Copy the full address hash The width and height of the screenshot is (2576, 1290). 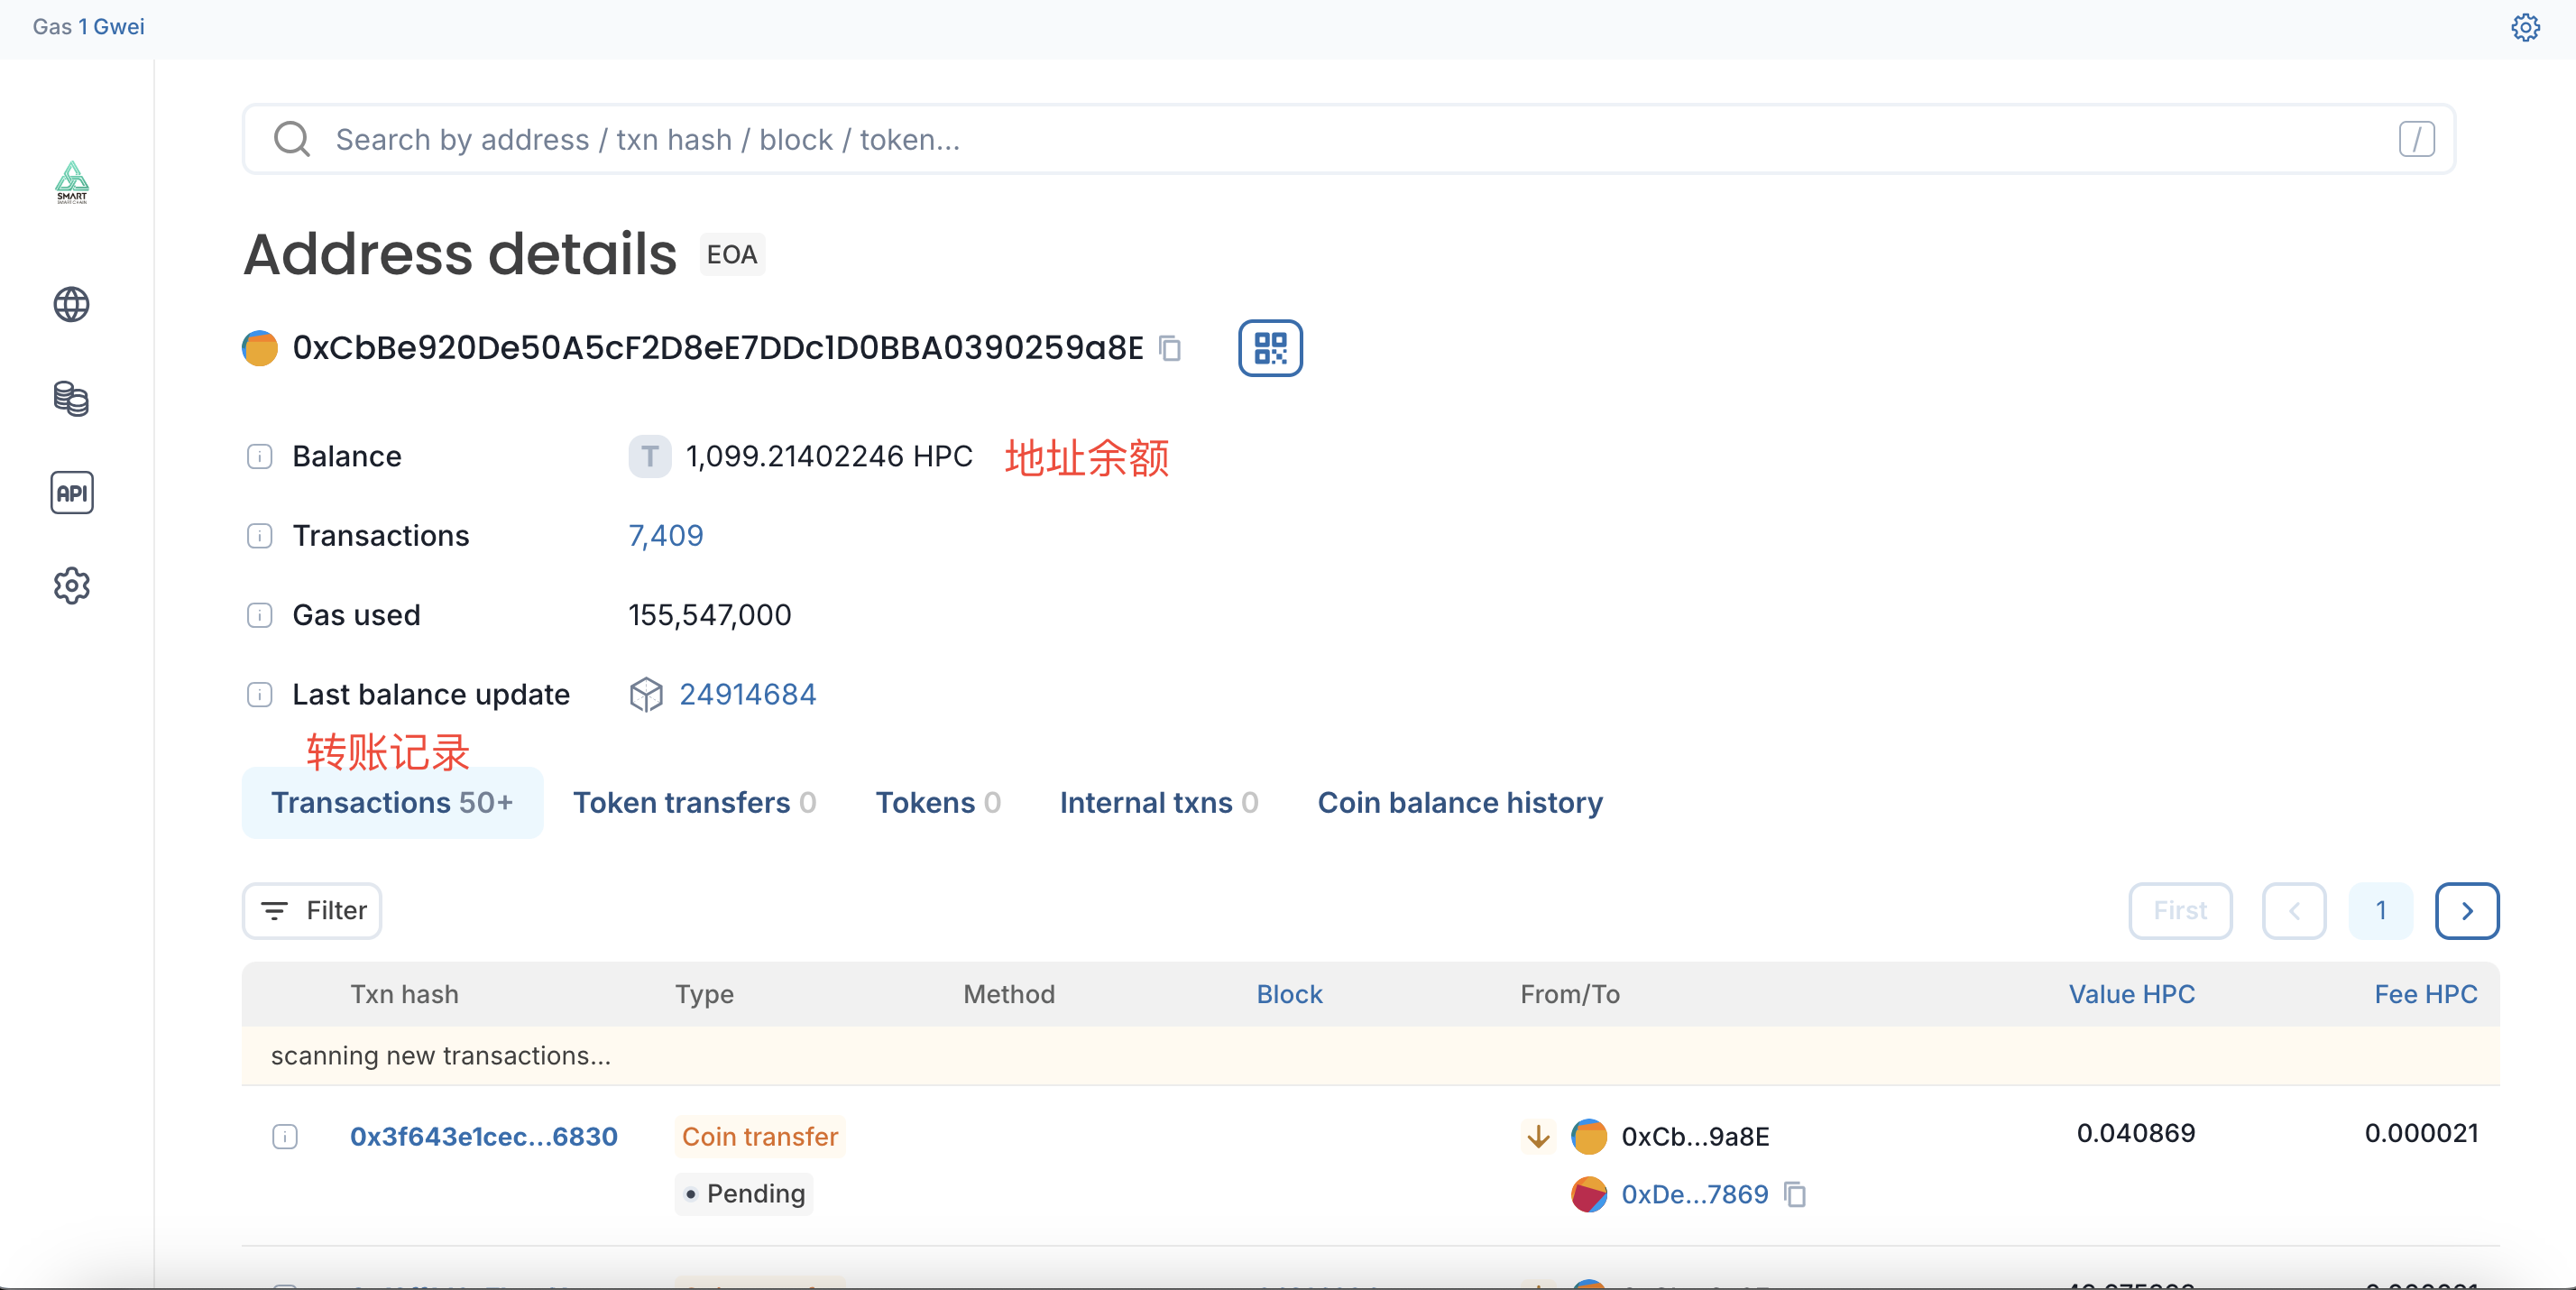pos(1169,348)
